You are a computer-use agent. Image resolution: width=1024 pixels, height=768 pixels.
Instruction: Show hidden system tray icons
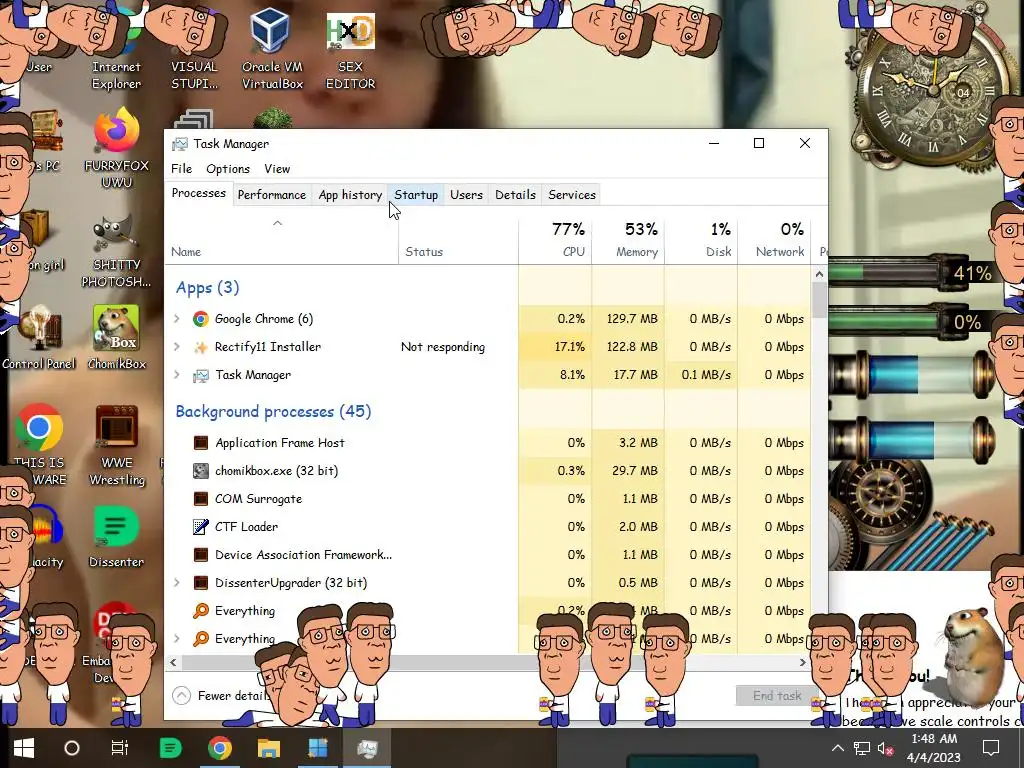(x=837, y=748)
